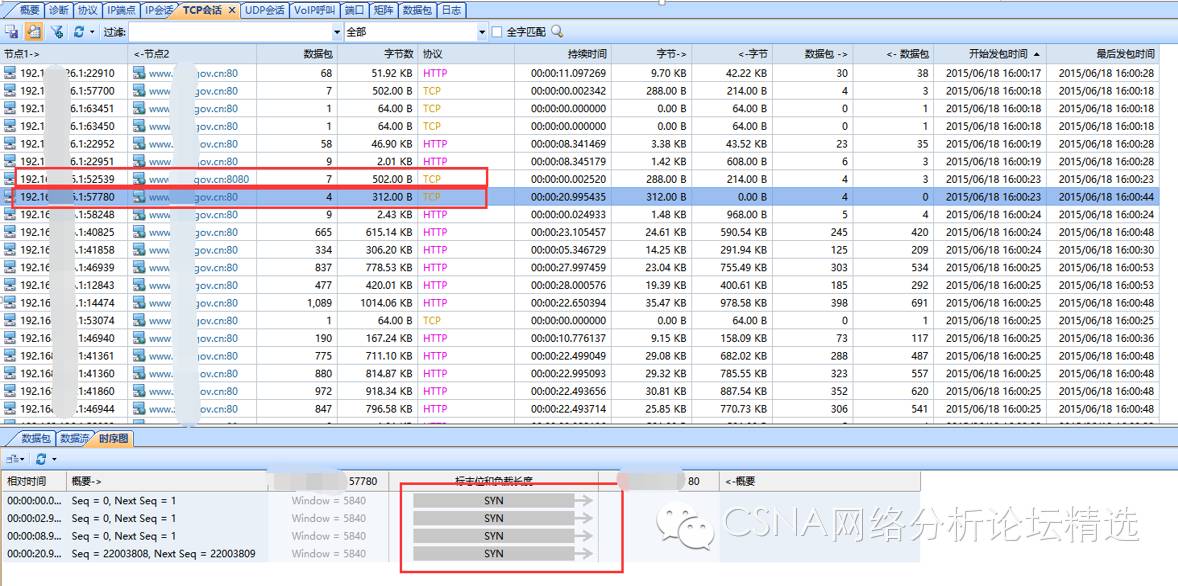Sort by the 最后发包时间 column header

[x=1103, y=54]
